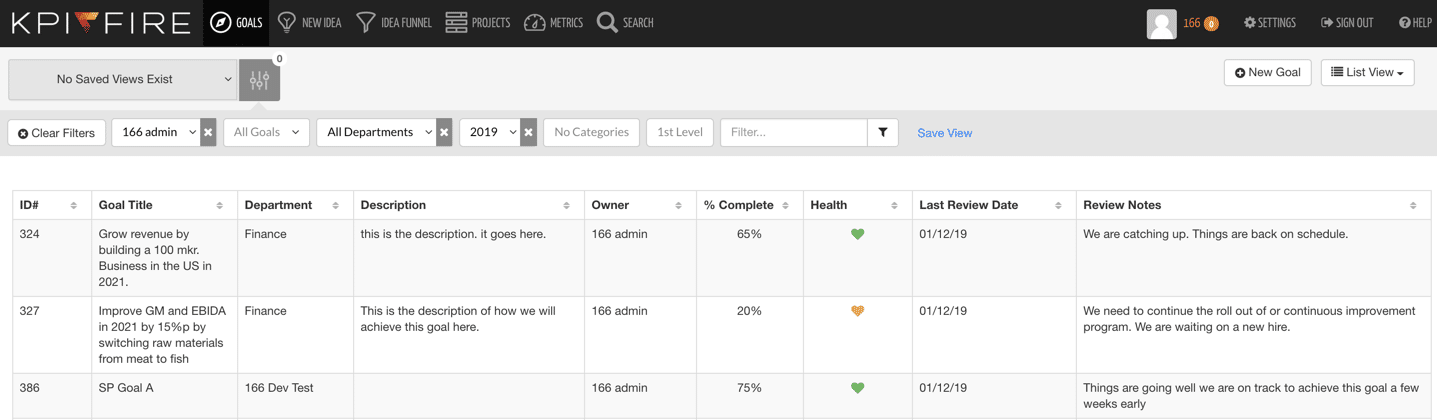Click the New Idea lightbulb icon
This screenshot has height=420, width=1437.
[287, 23]
